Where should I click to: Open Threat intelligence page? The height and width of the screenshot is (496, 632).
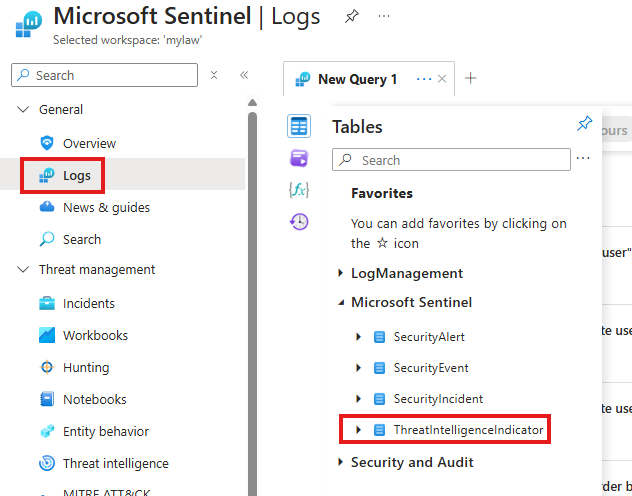point(116,463)
